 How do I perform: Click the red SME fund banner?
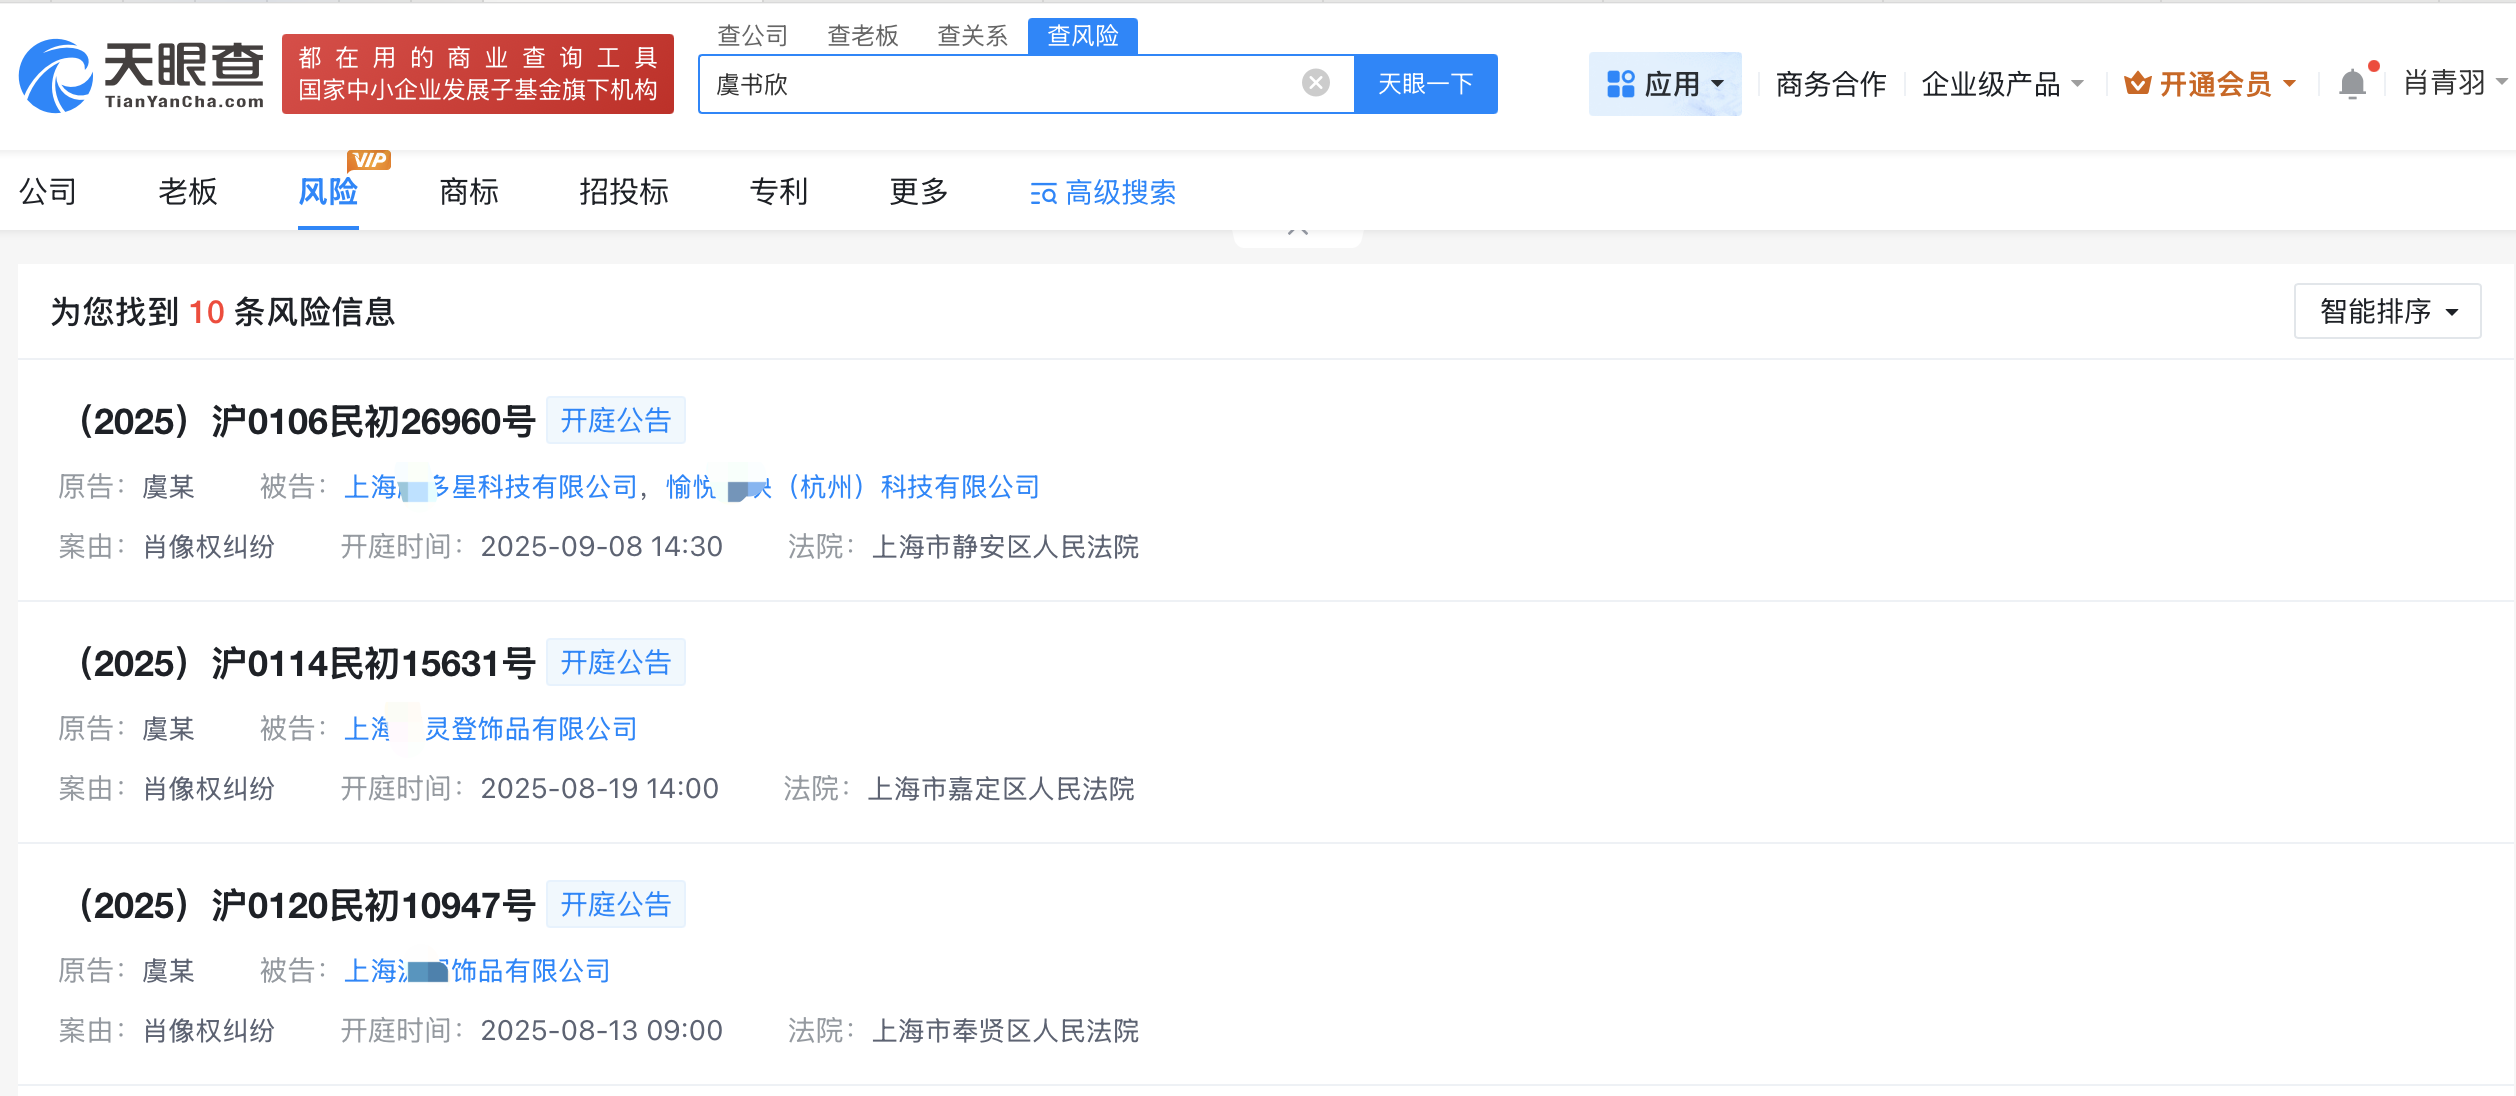(x=478, y=75)
